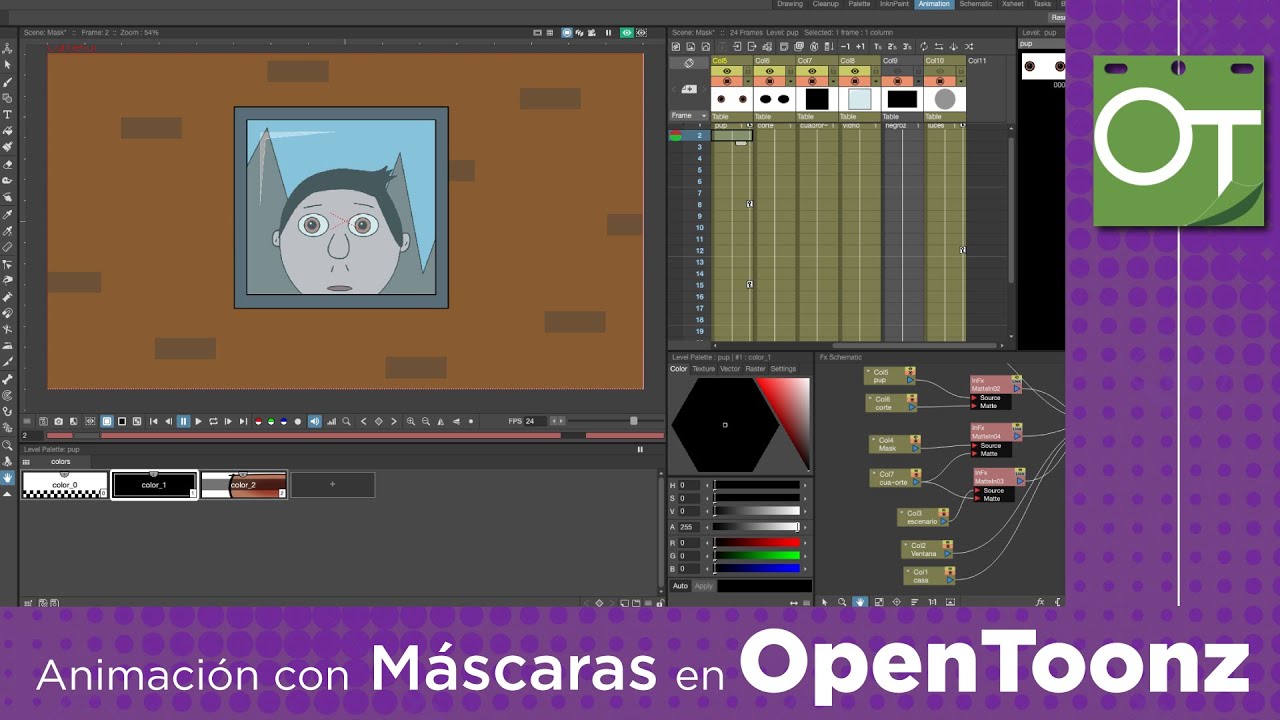Open Col9 column options dropdown arrow
1280x720 pixels.
tap(918, 81)
